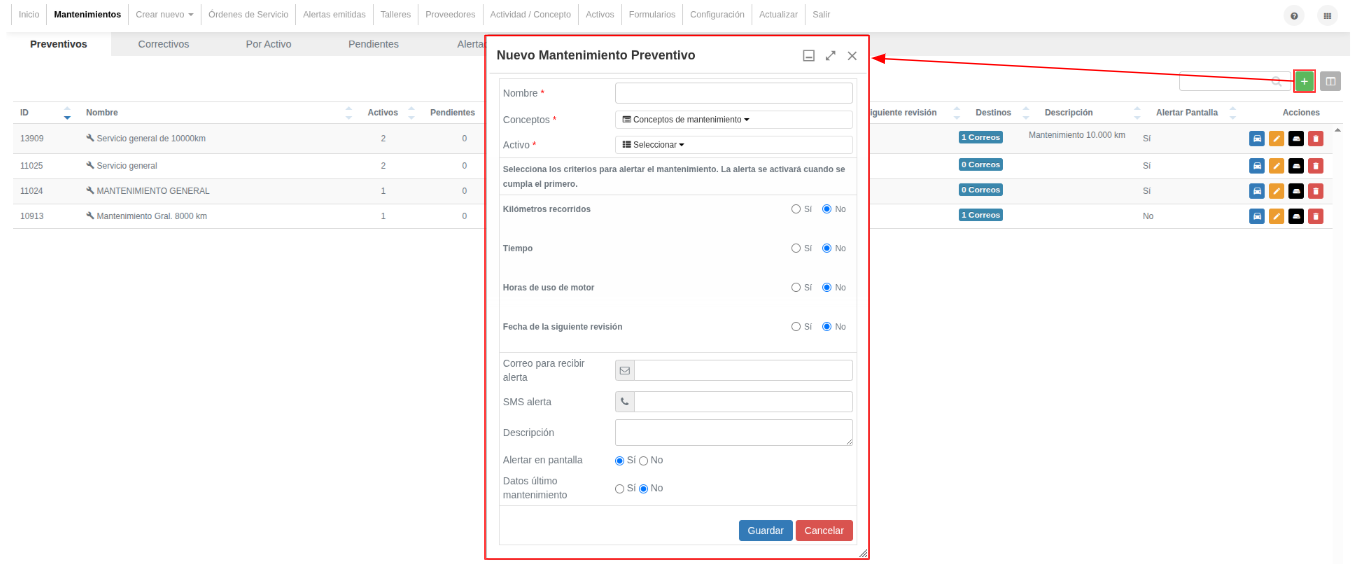This screenshot has height=564, width=1351.
Task: Choose Sí for Datos último mantenimiento
Action: coord(620,489)
